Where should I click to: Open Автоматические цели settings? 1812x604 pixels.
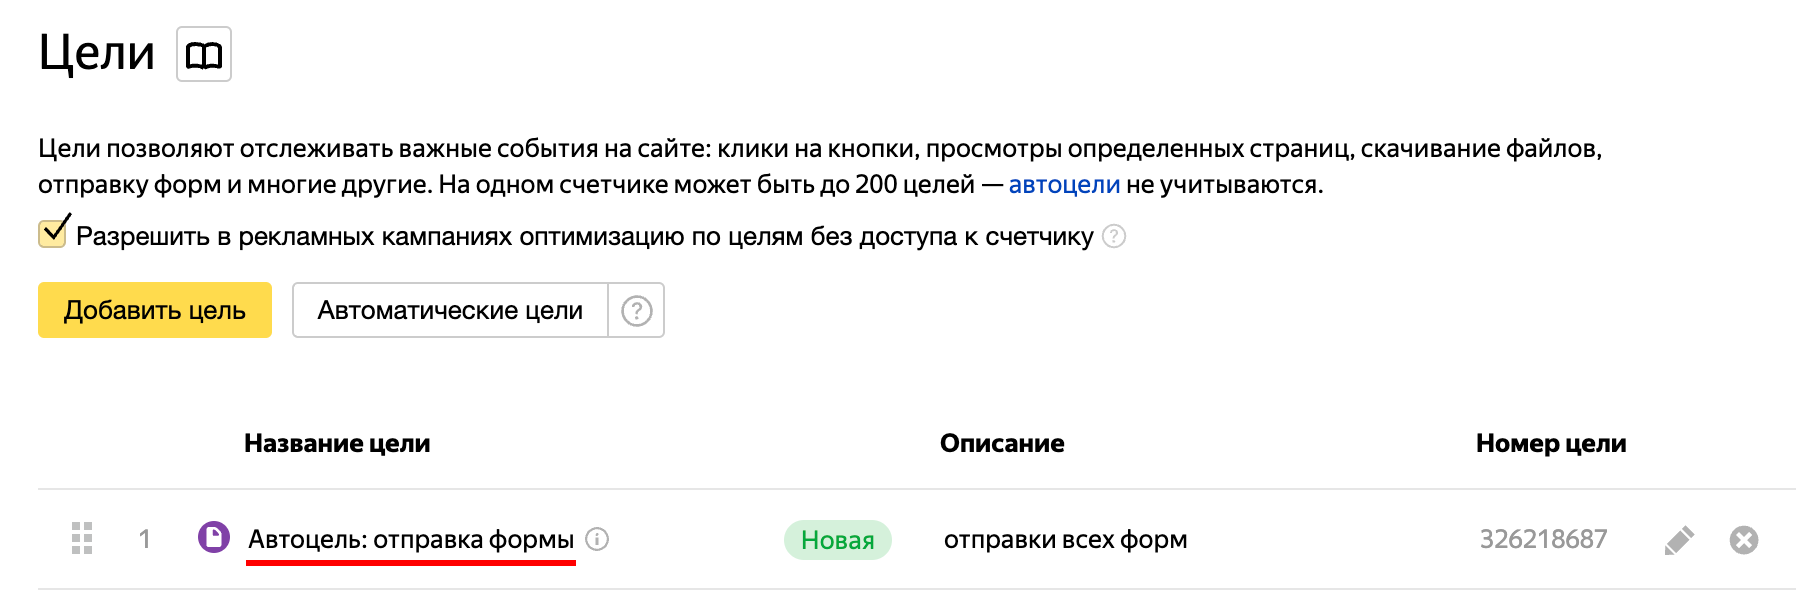(449, 310)
